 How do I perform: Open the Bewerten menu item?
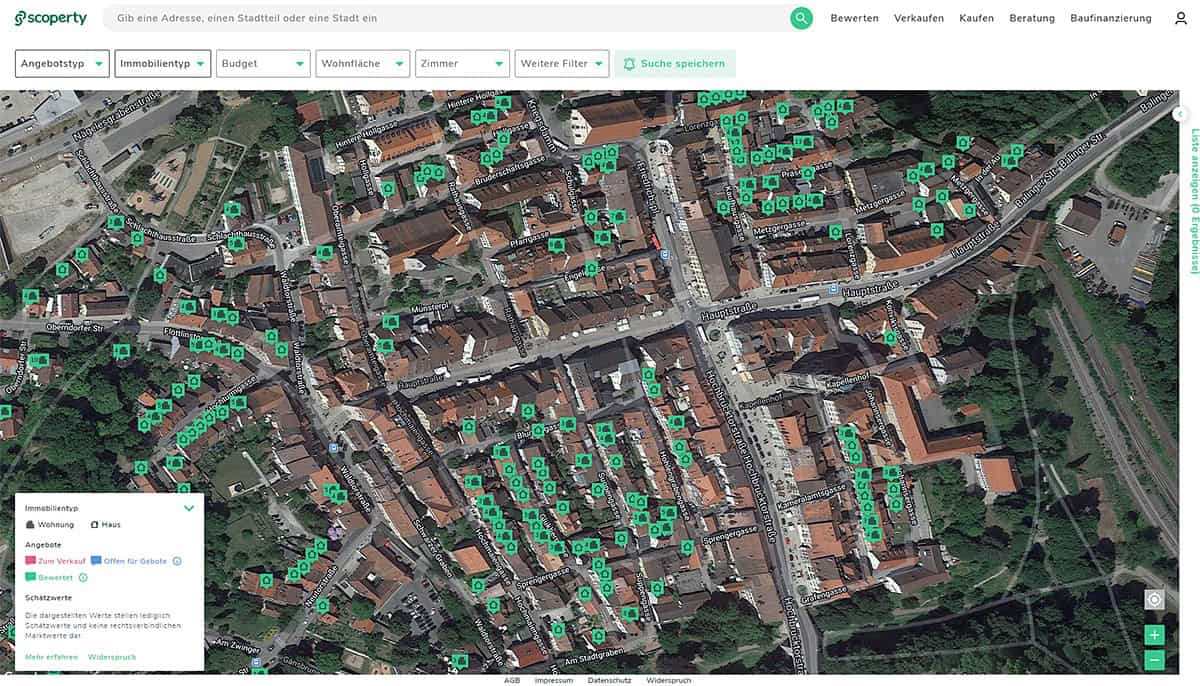tap(854, 18)
